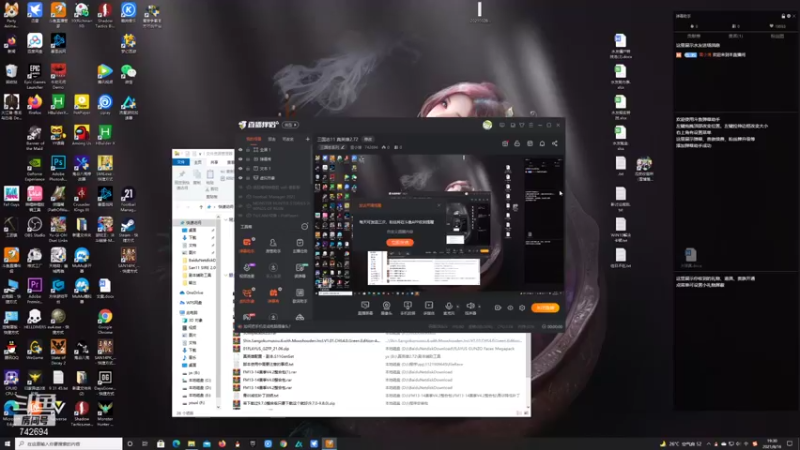This screenshot has height=450, width=800.
Task: Click orange start streaming button
Action: click(x=545, y=308)
